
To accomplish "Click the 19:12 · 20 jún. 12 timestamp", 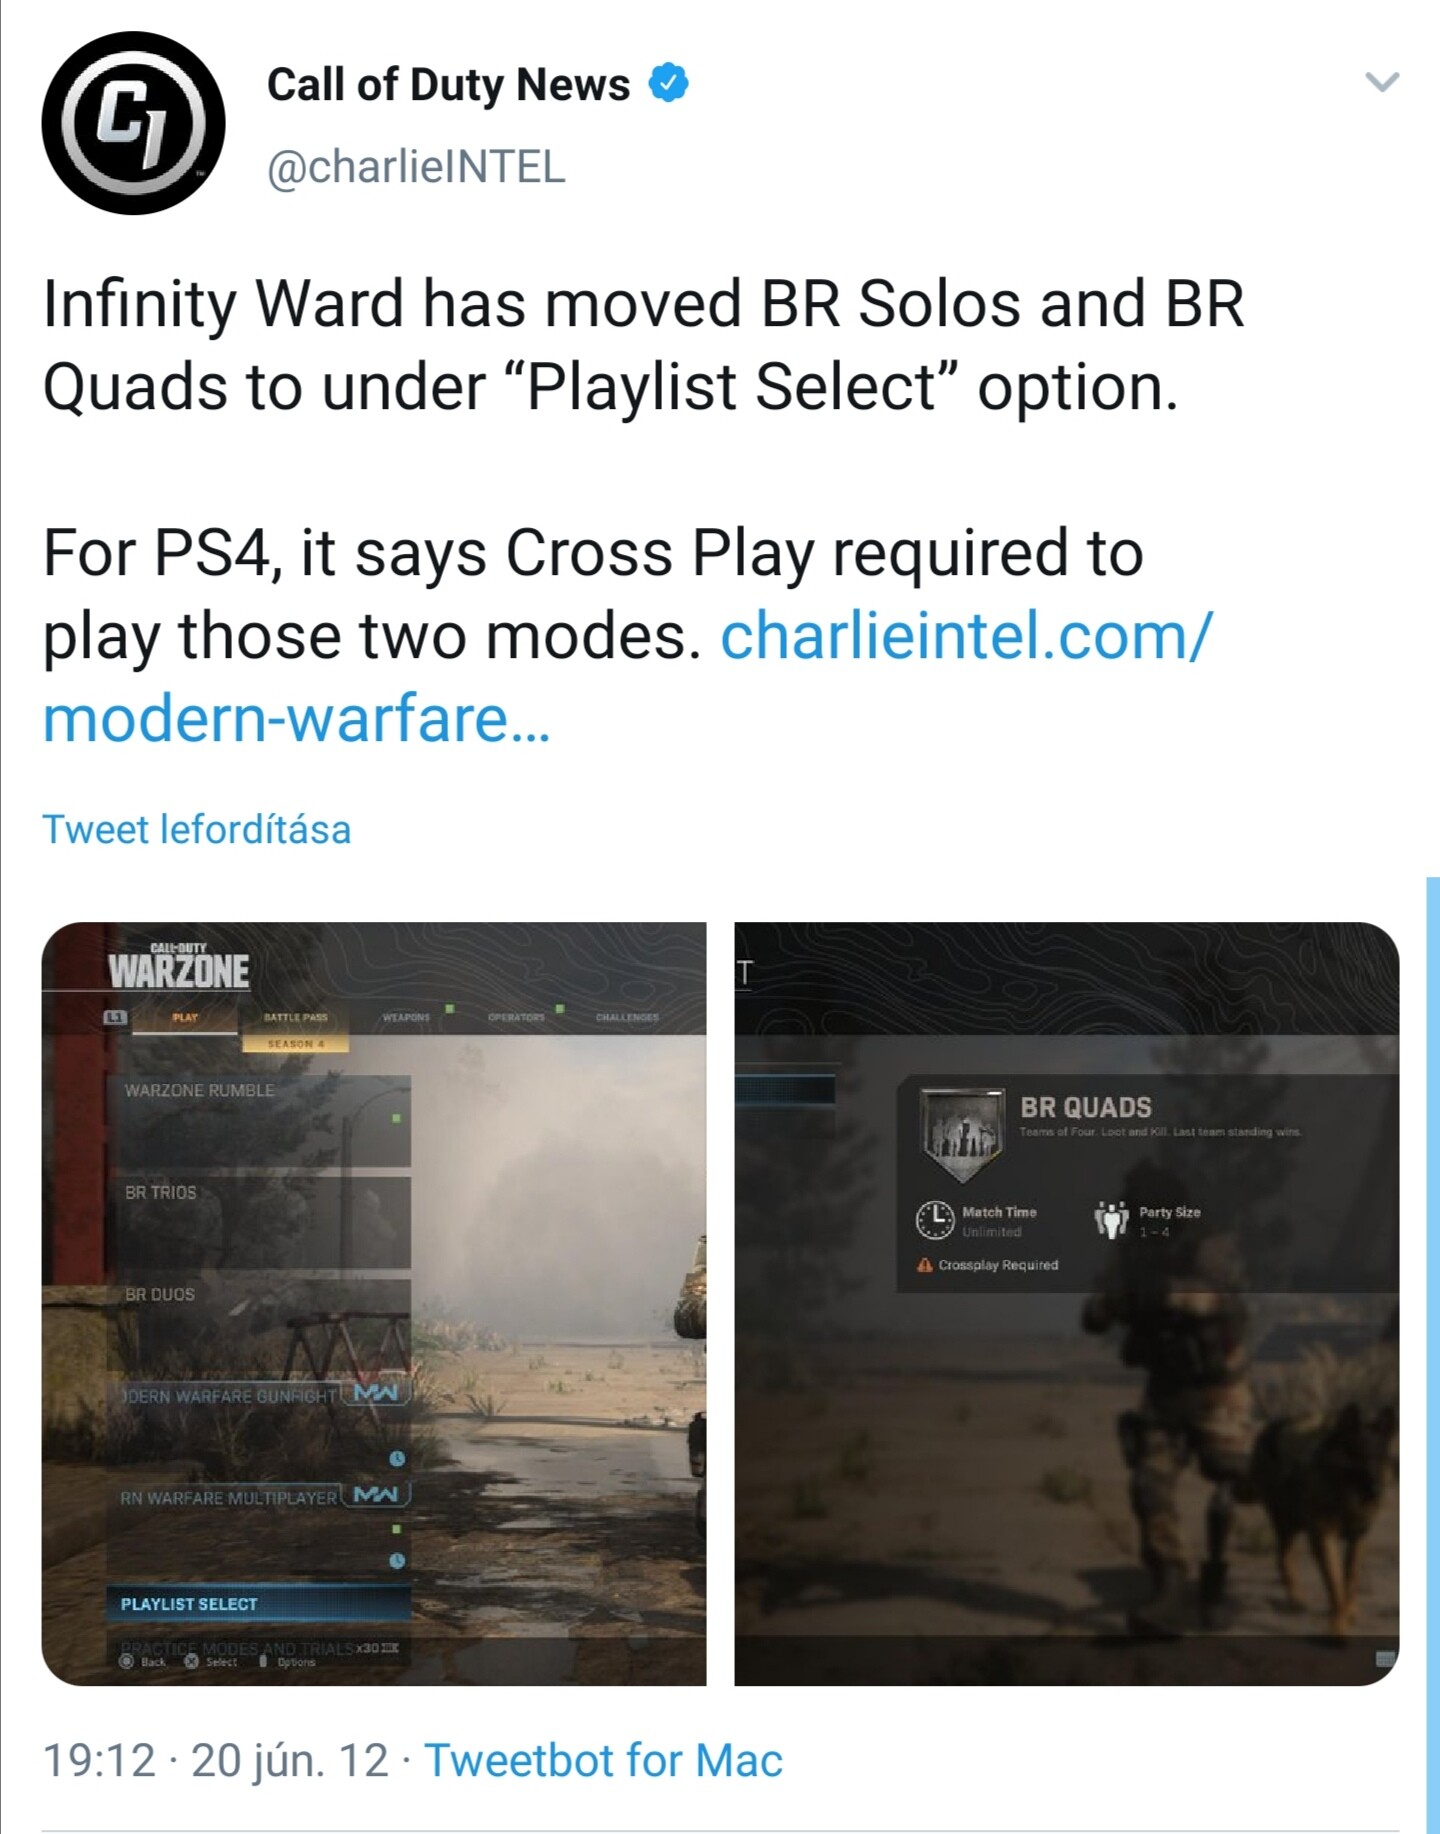I will (215, 1760).
